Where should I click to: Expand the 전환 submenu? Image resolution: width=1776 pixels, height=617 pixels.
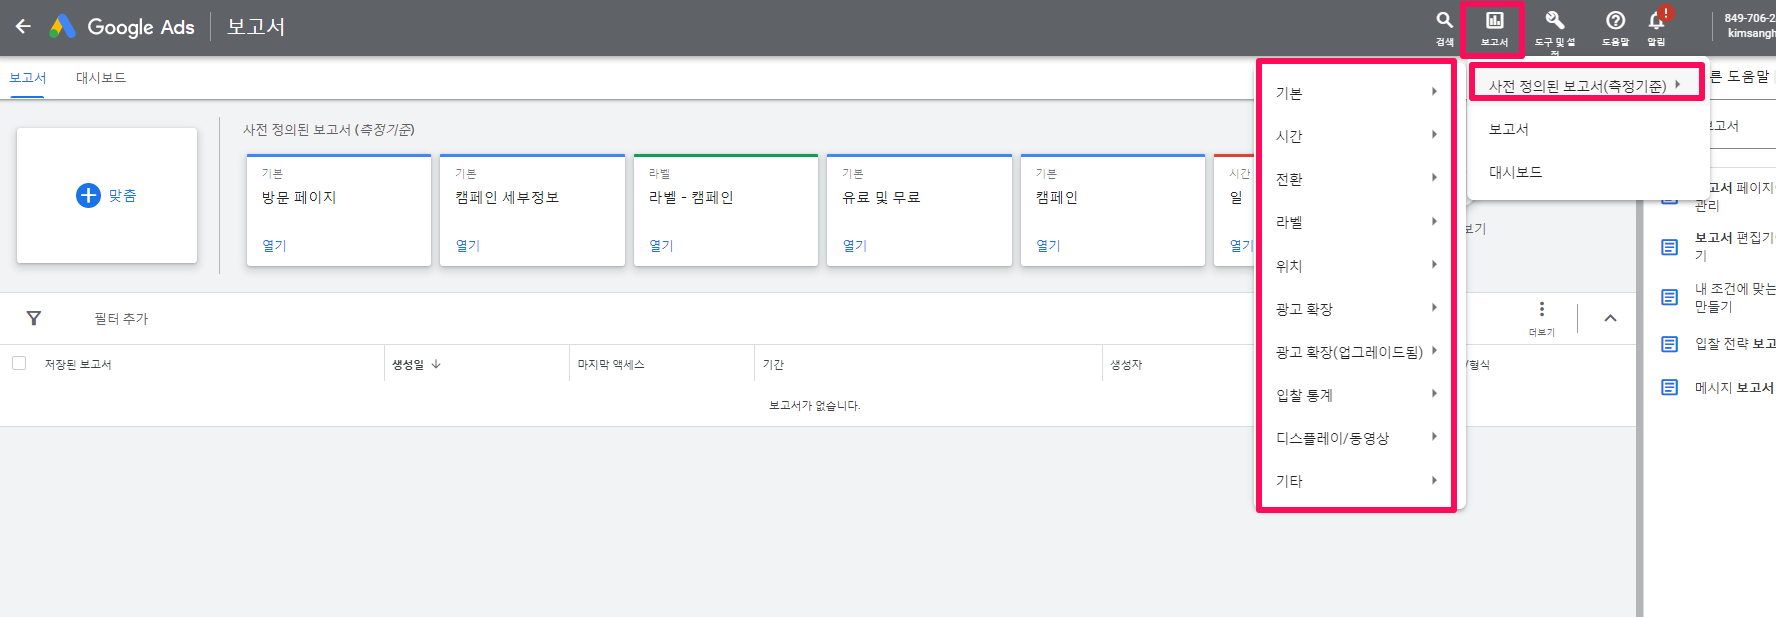point(1355,179)
